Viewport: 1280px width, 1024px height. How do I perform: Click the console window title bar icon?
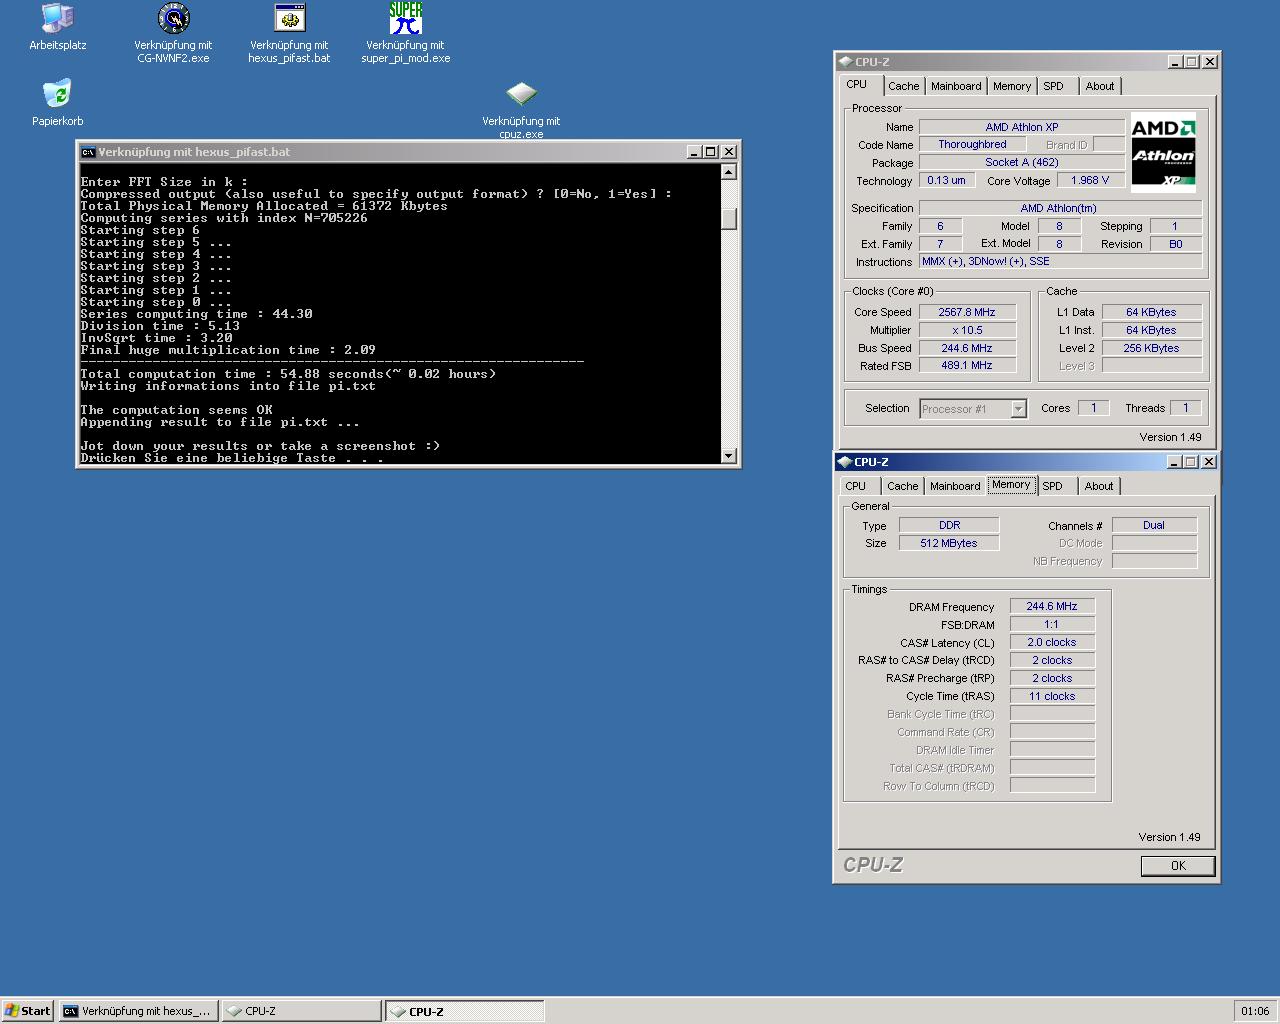[88, 152]
